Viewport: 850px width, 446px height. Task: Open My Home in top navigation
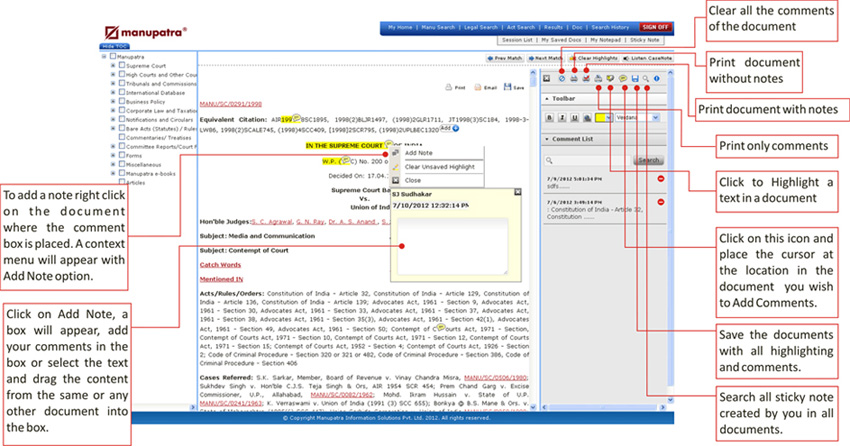pyautogui.click(x=400, y=27)
